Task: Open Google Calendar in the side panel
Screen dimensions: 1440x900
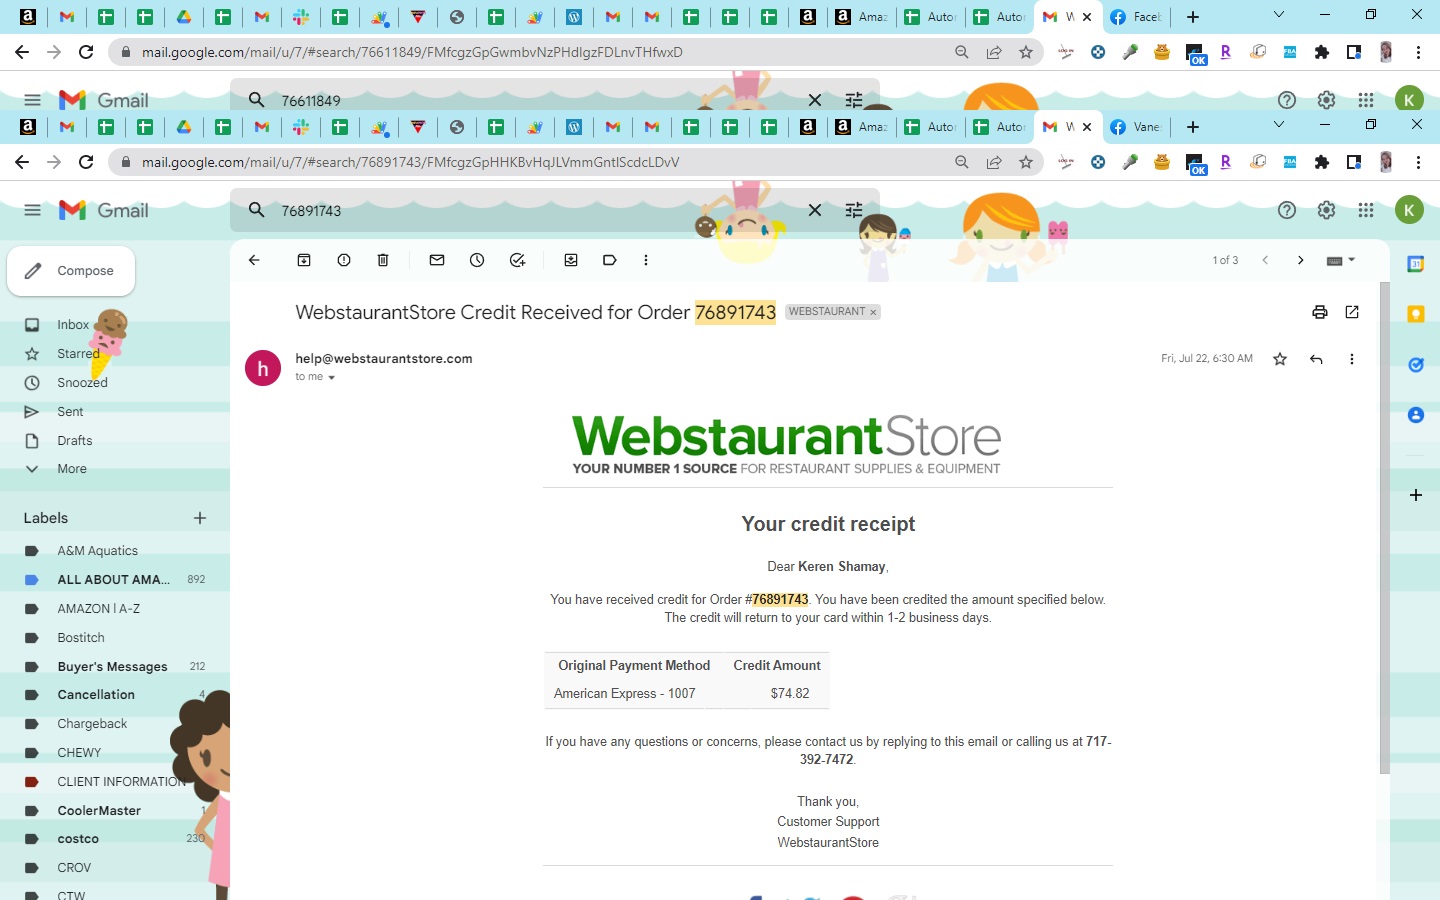Action: point(1416,264)
